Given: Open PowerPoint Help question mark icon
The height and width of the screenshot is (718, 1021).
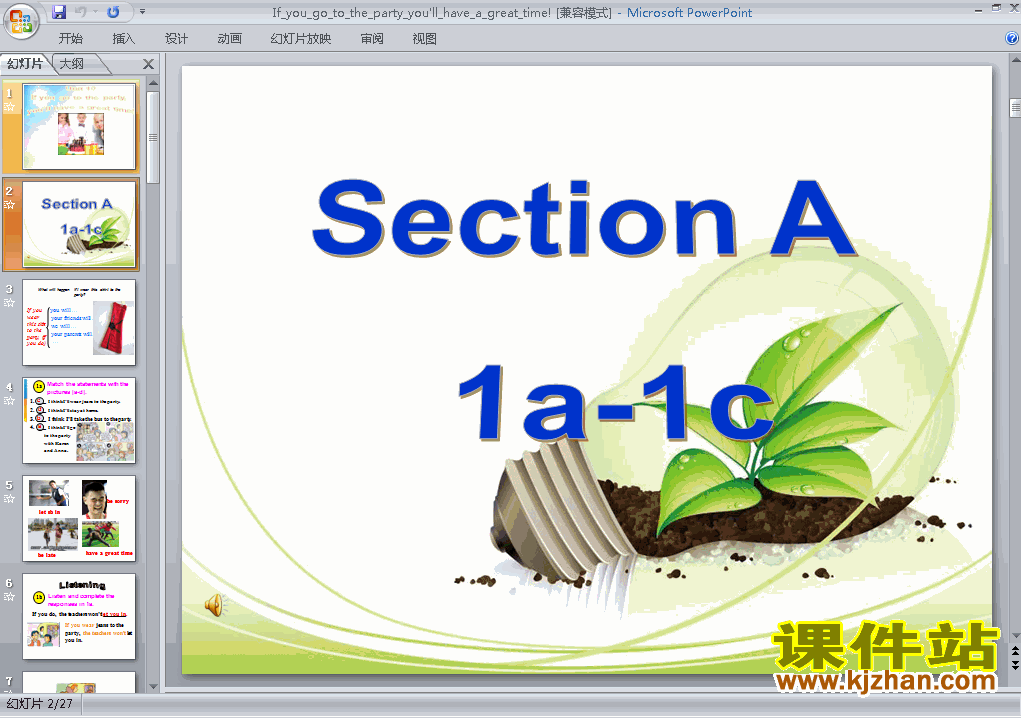Looking at the screenshot, I should pyautogui.click(x=1013, y=38).
